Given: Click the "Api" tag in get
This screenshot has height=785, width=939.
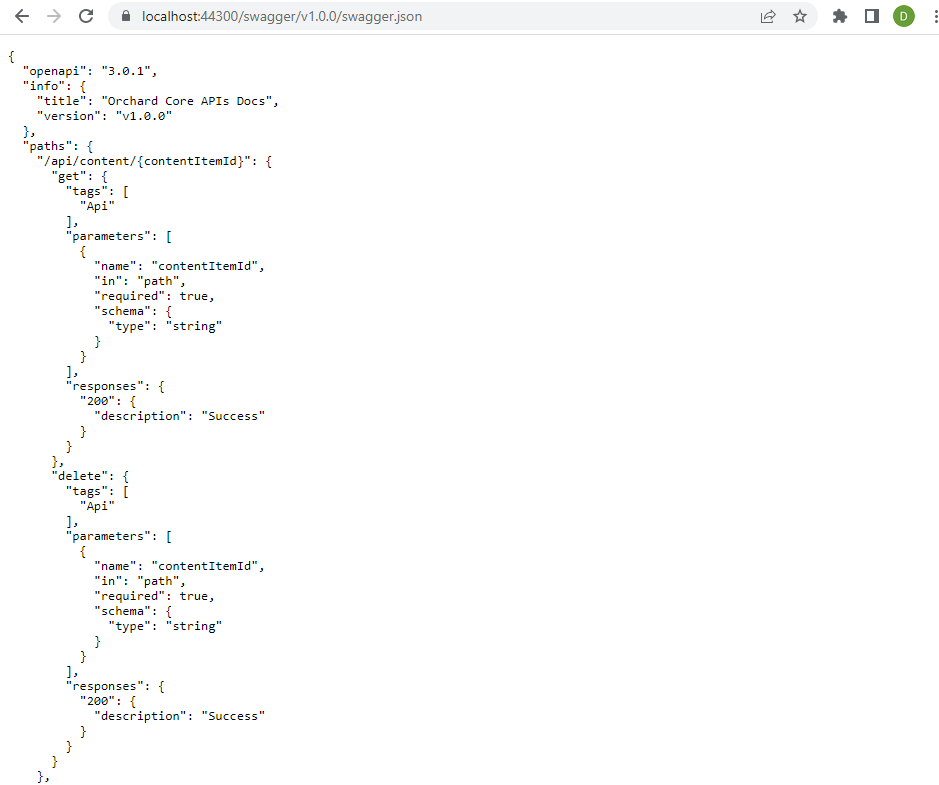Looking at the screenshot, I should pos(97,206).
